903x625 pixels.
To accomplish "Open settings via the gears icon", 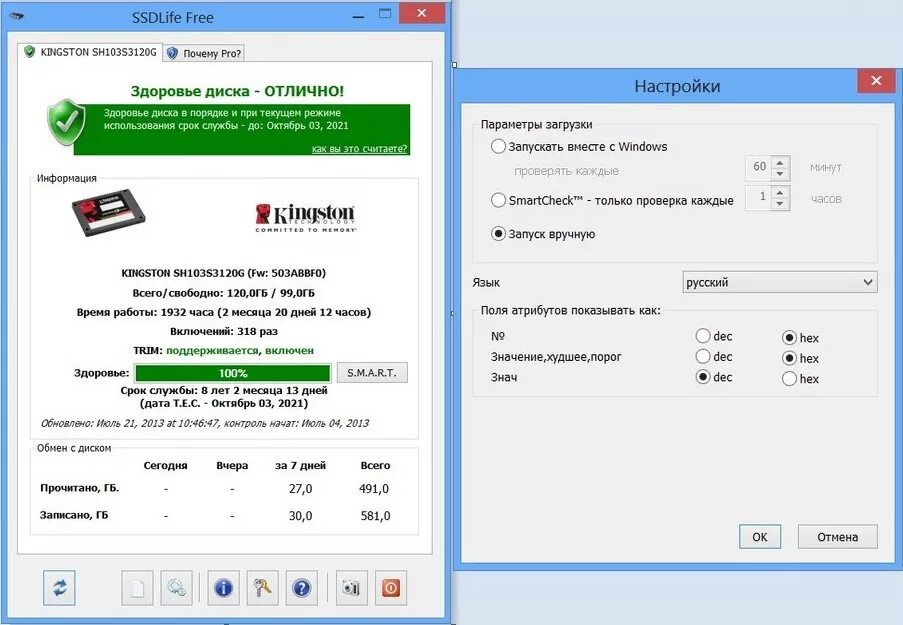I will 176,588.
